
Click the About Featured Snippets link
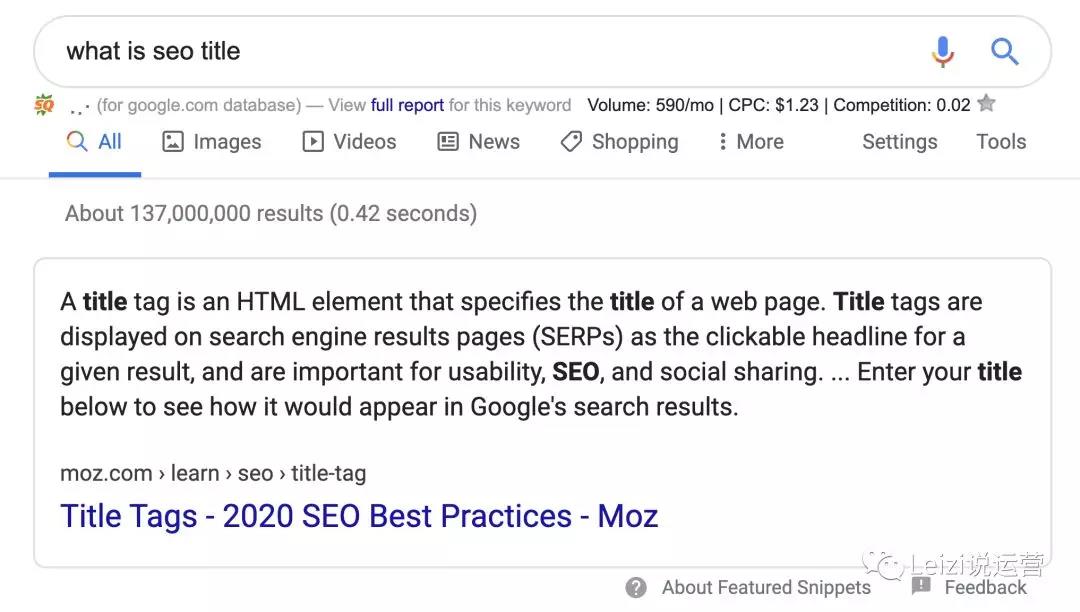[x=766, y=587]
